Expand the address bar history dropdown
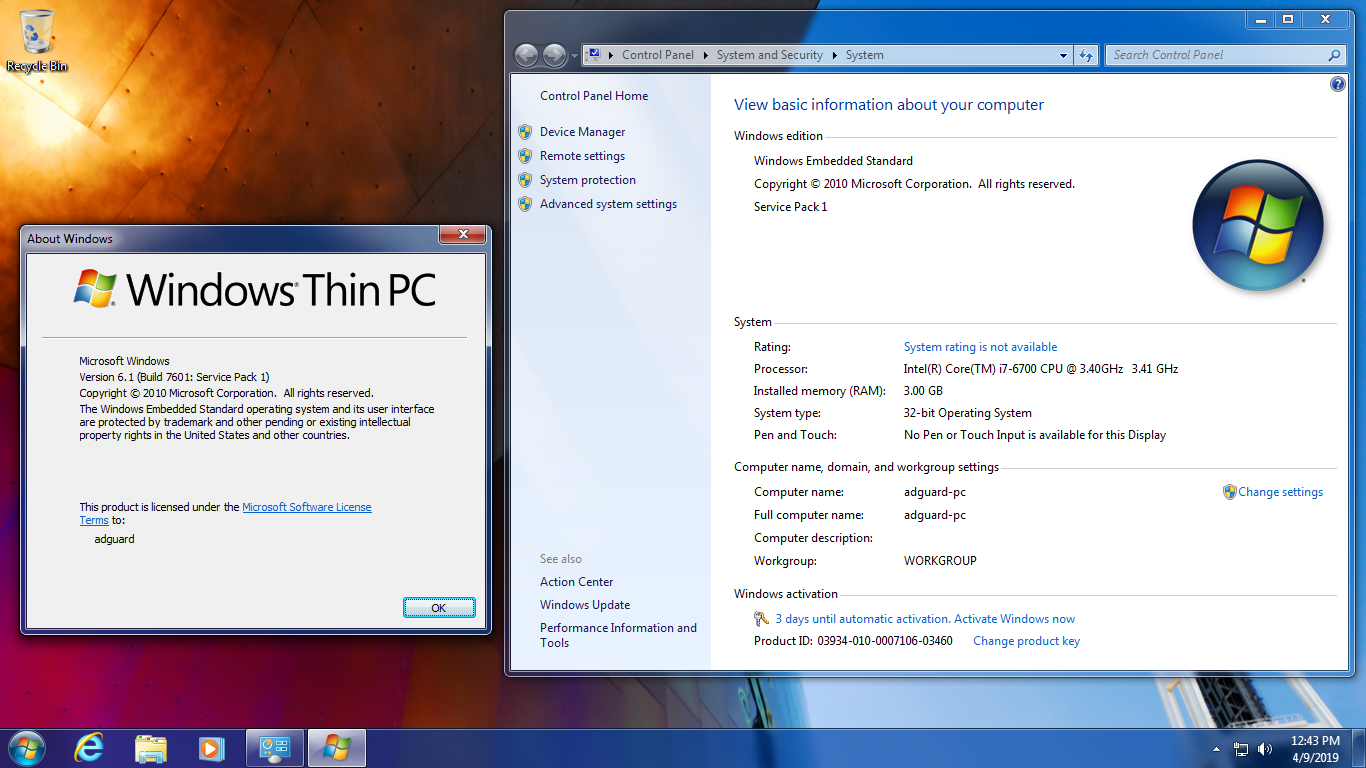 point(1063,56)
